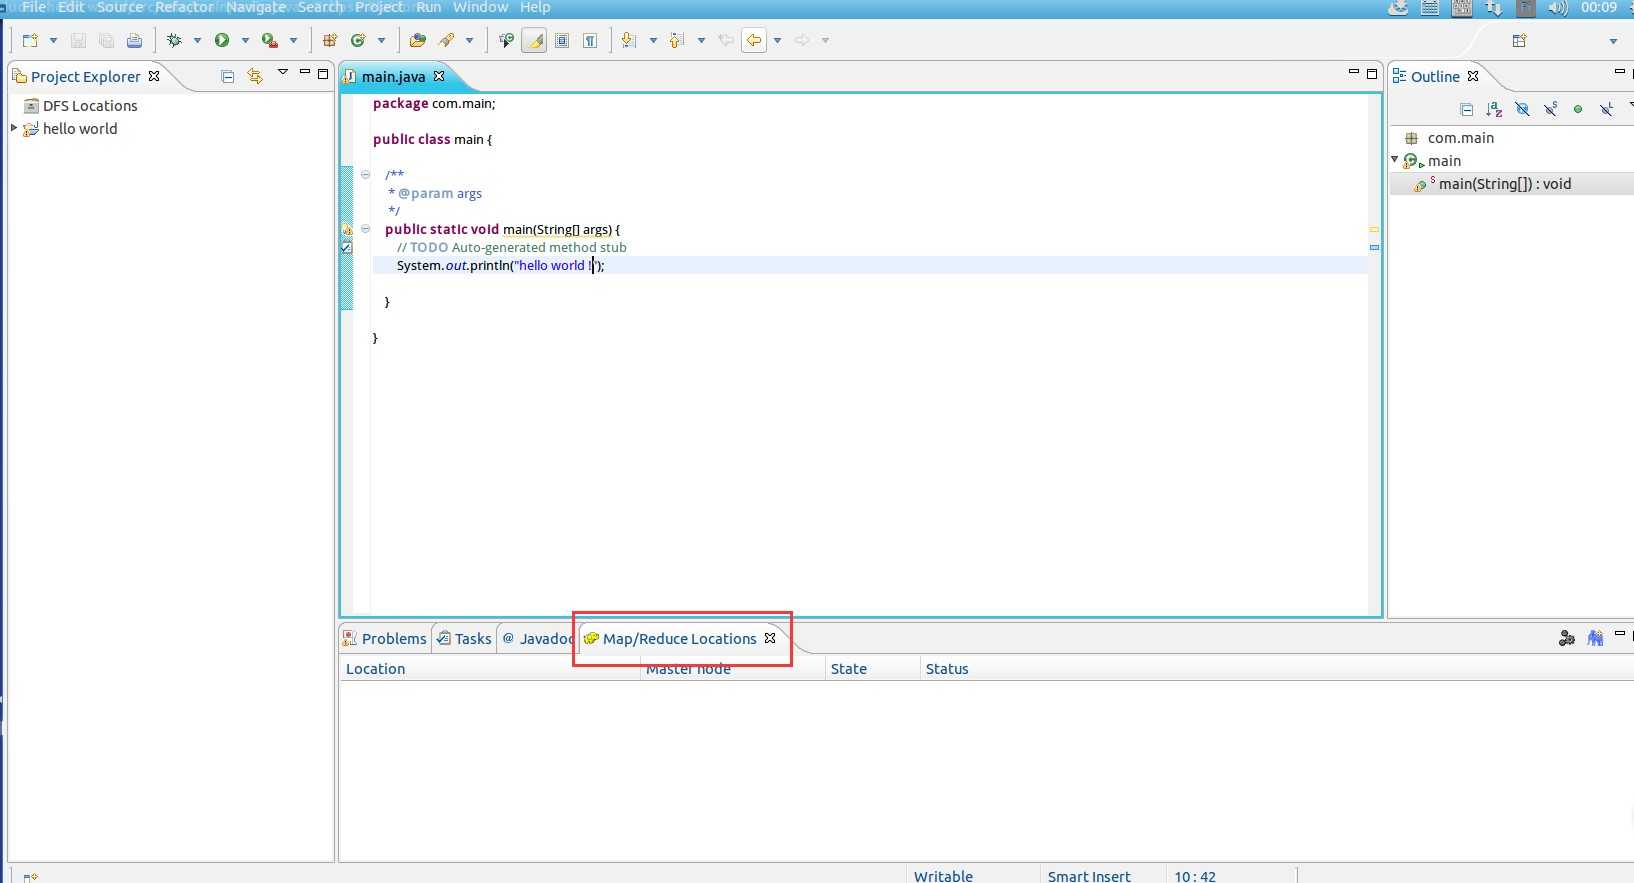1634x883 pixels.
Task: Click the Open Type toolbar icon
Action: (x=418, y=41)
